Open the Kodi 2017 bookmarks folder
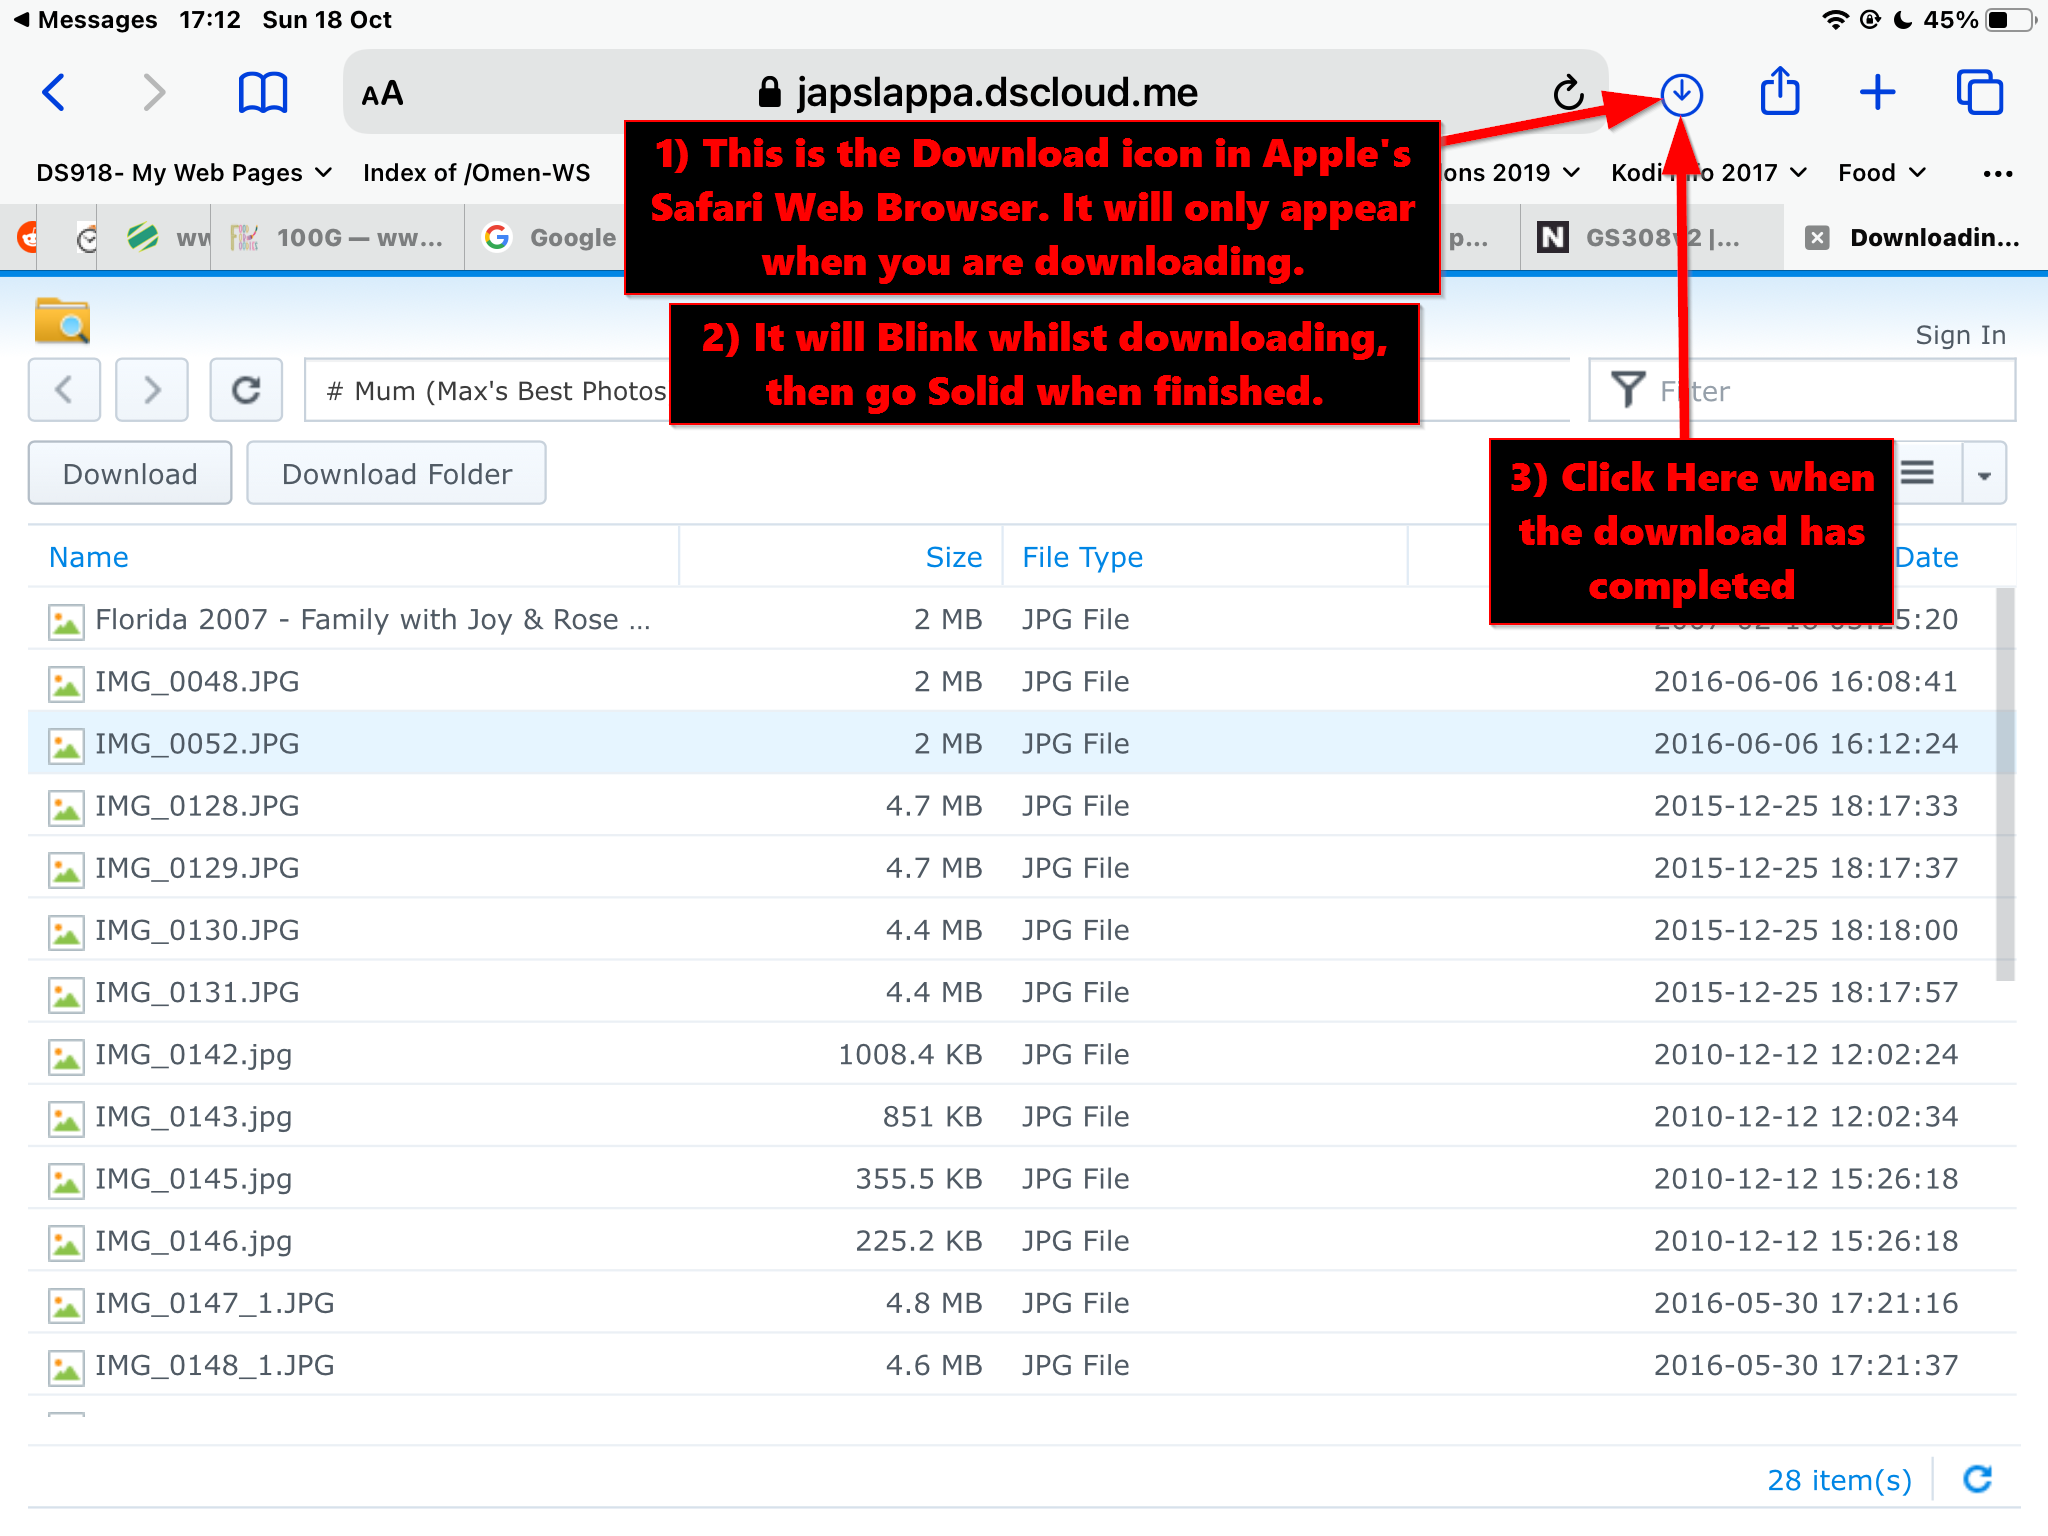 point(1708,173)
